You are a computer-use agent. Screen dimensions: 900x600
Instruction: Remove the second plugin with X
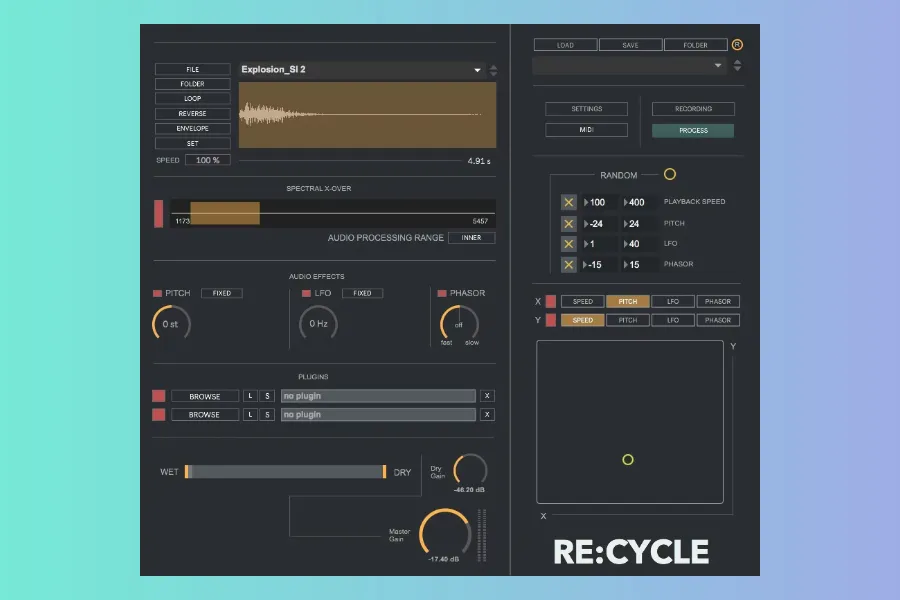click(487, 414)
